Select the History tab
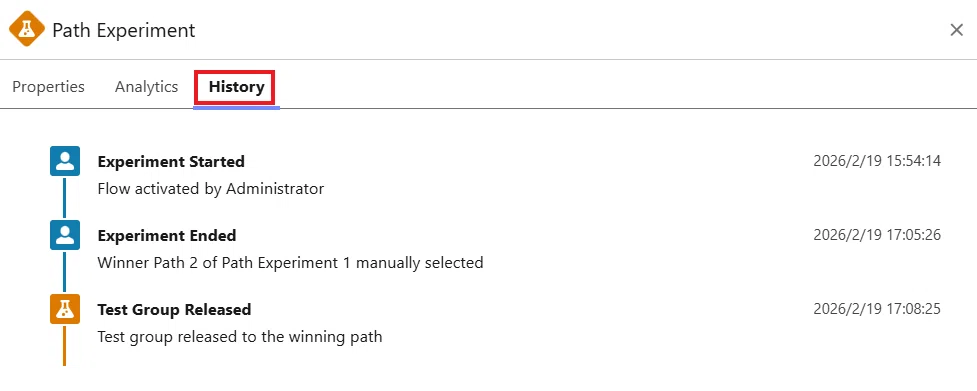Image resolution: width=977 pixels, height=391 pixels. pos(236,87)
